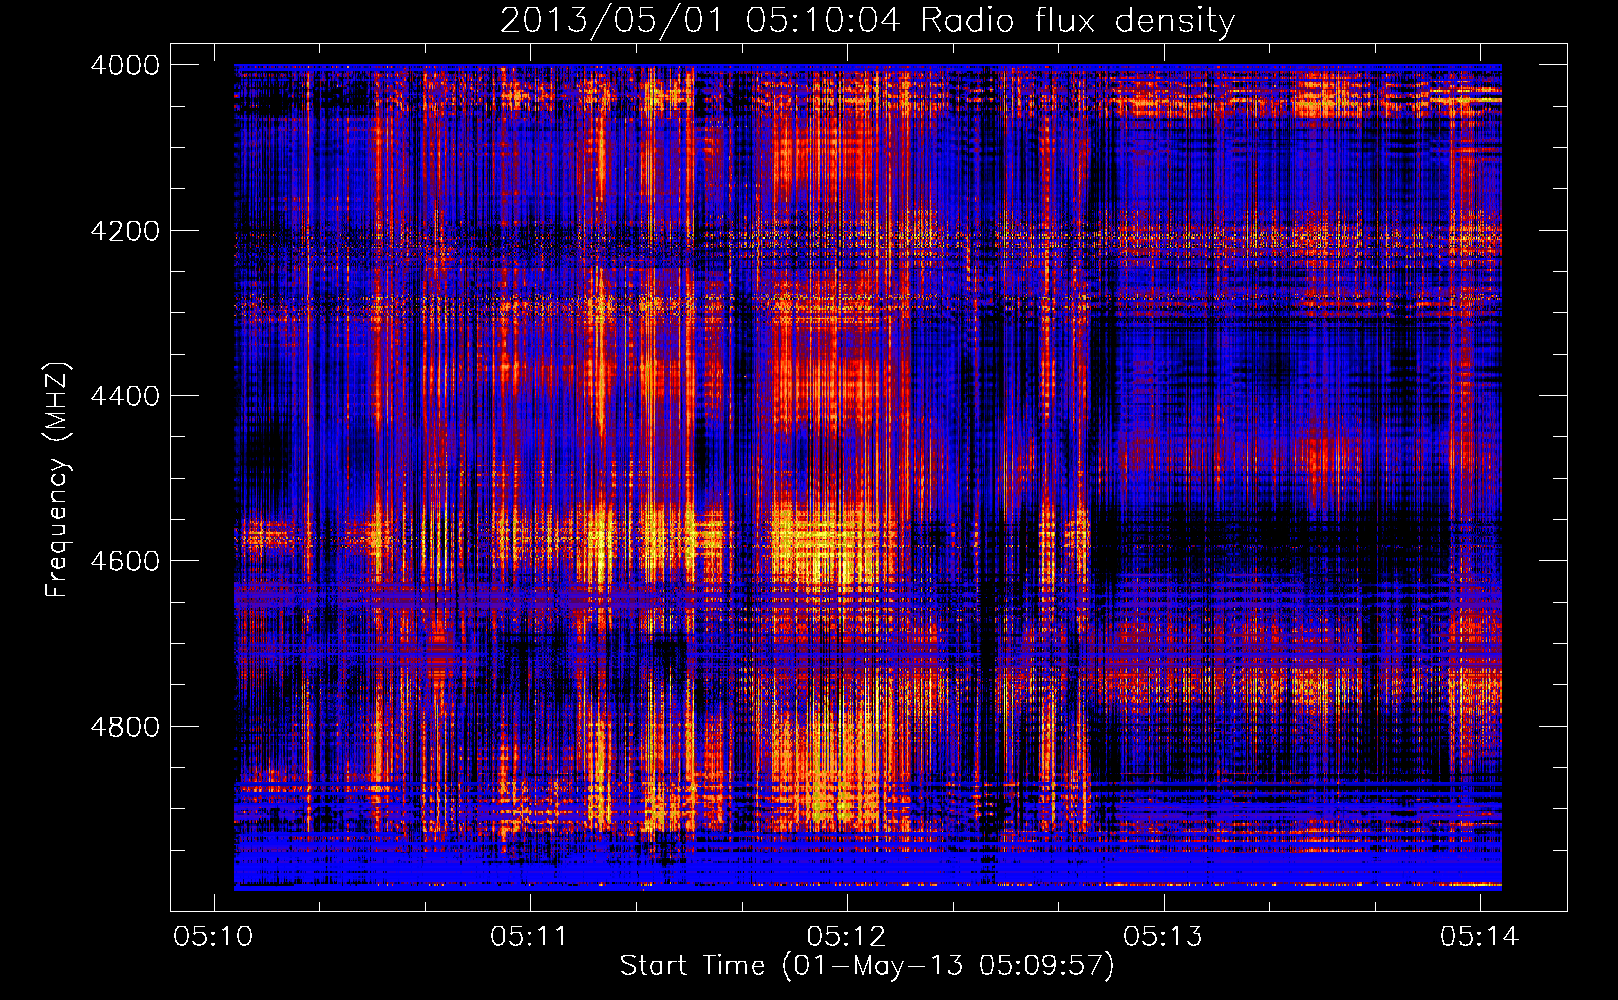
Task: Click the plot title '2013/05/01 05:10:04 Radio flux density'
Action: point(867,20)
